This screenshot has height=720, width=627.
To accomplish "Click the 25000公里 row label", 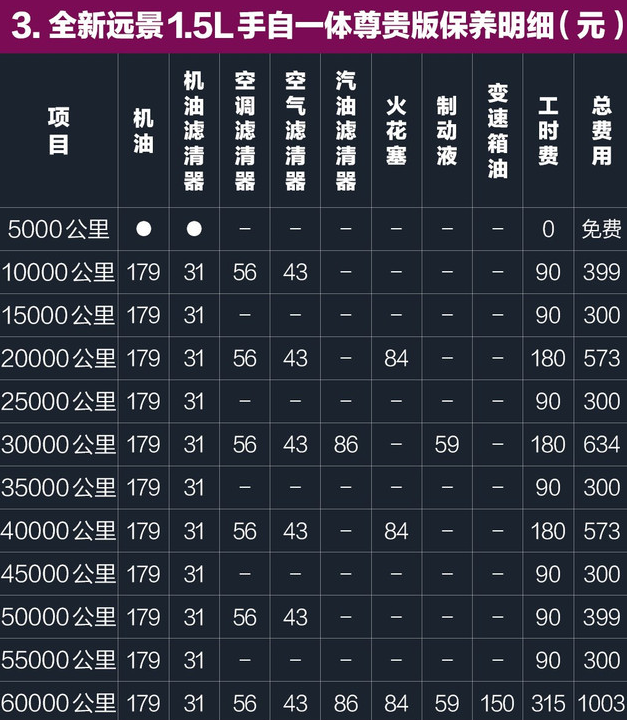I will pos(58,401).
